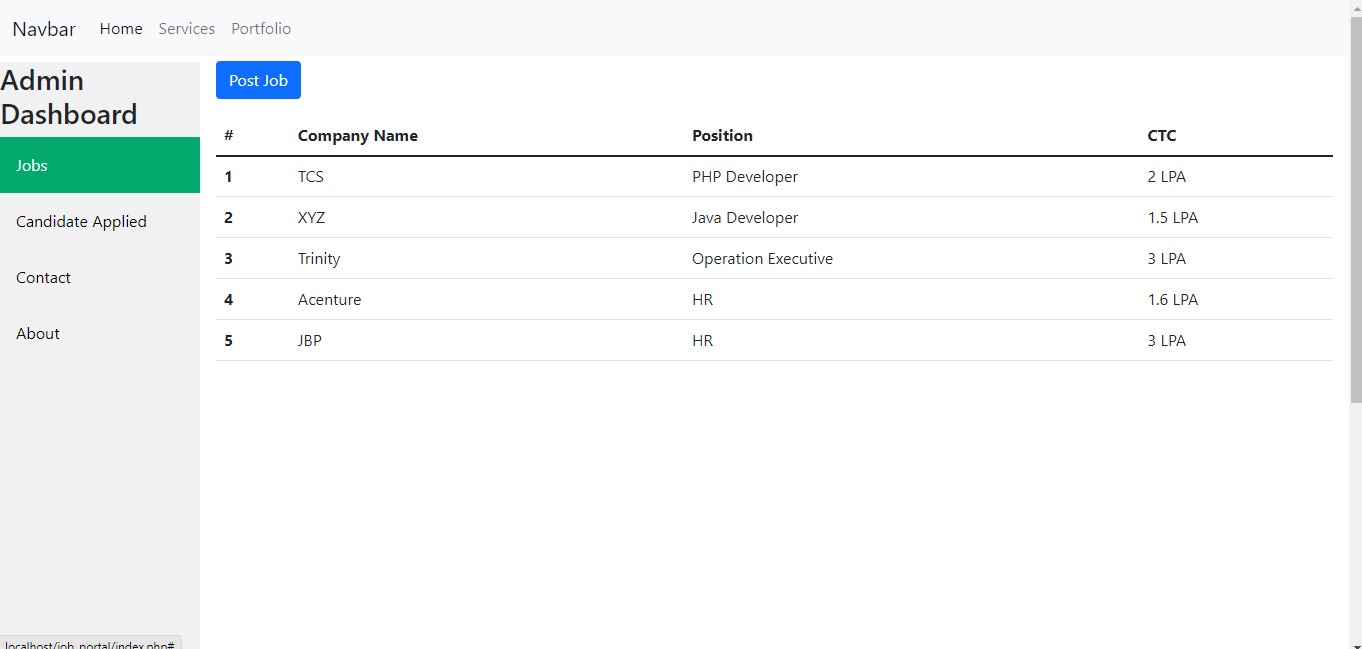Open About in the sidebar
1362x649 pixels.
tap(100, 333)
